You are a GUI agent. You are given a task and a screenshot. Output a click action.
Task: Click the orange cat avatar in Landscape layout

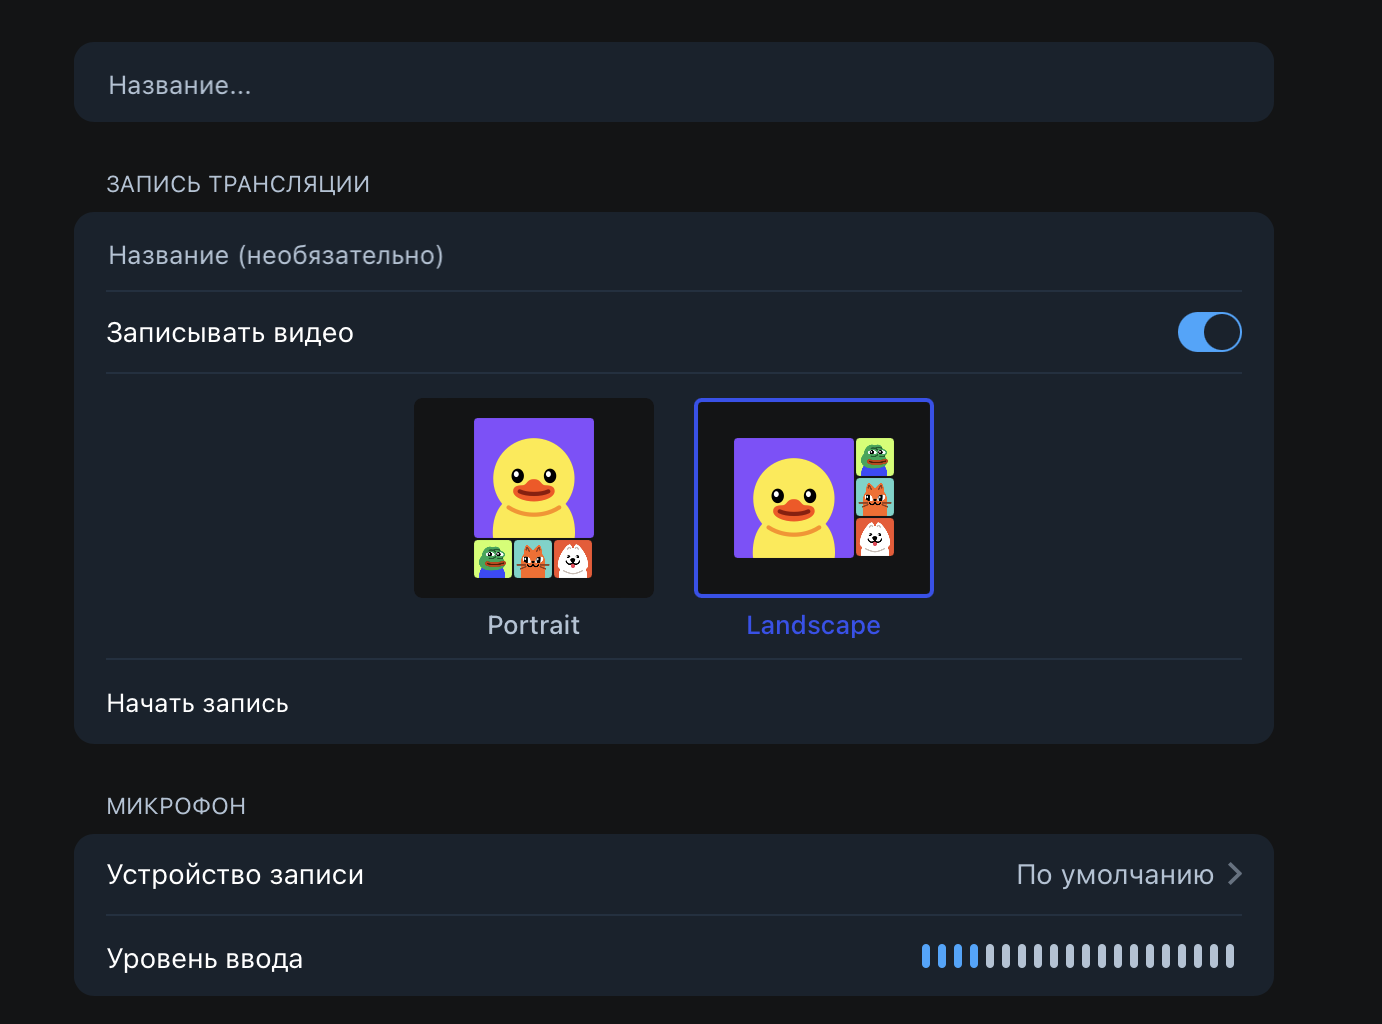[x=875, y=497]
